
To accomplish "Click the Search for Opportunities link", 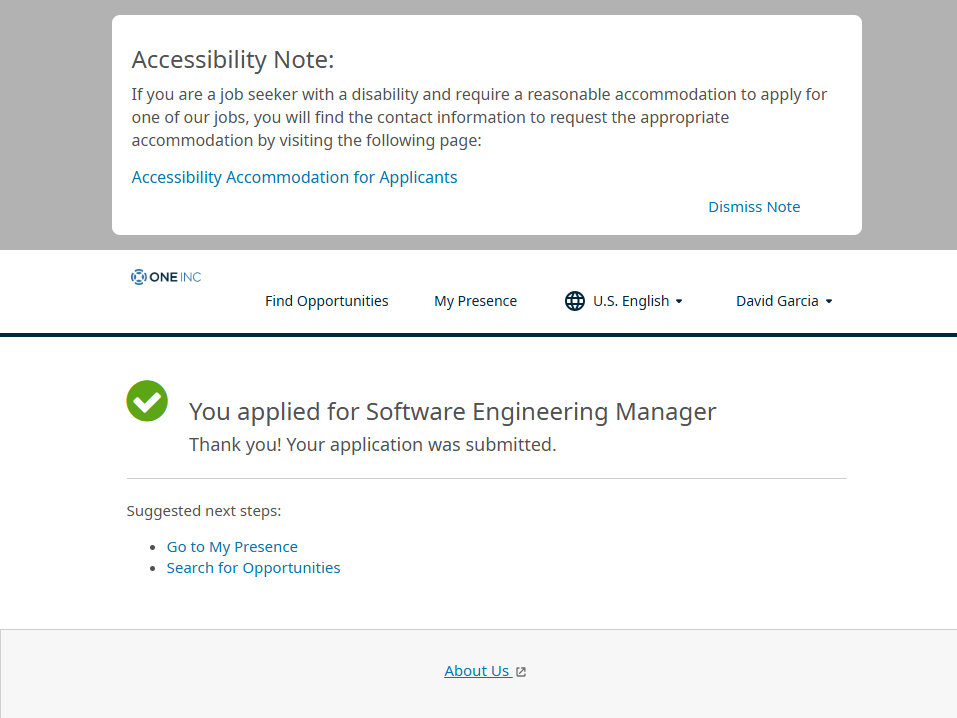I will point(253,568).
